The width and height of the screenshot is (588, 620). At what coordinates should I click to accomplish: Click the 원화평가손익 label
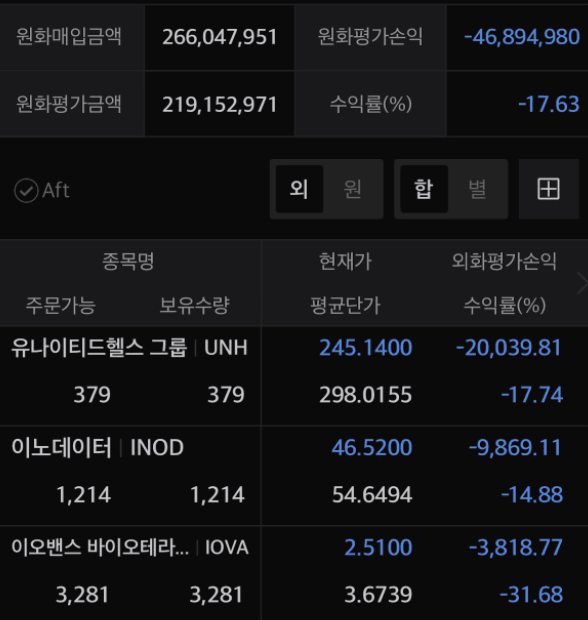coord(370,36)
